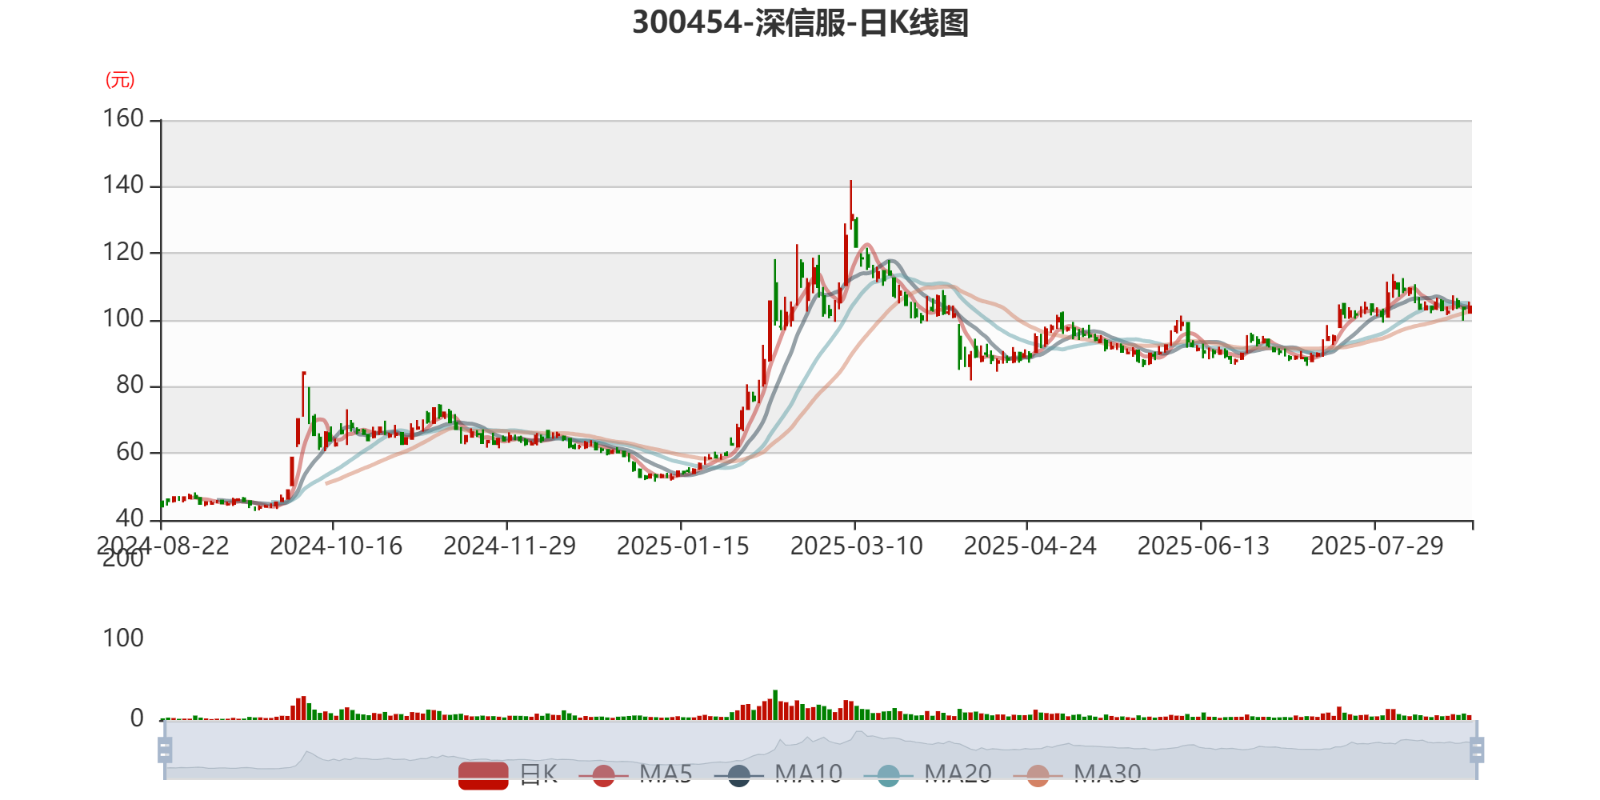Click the data zoom range preview area
1600x800 pixels.
820,750
